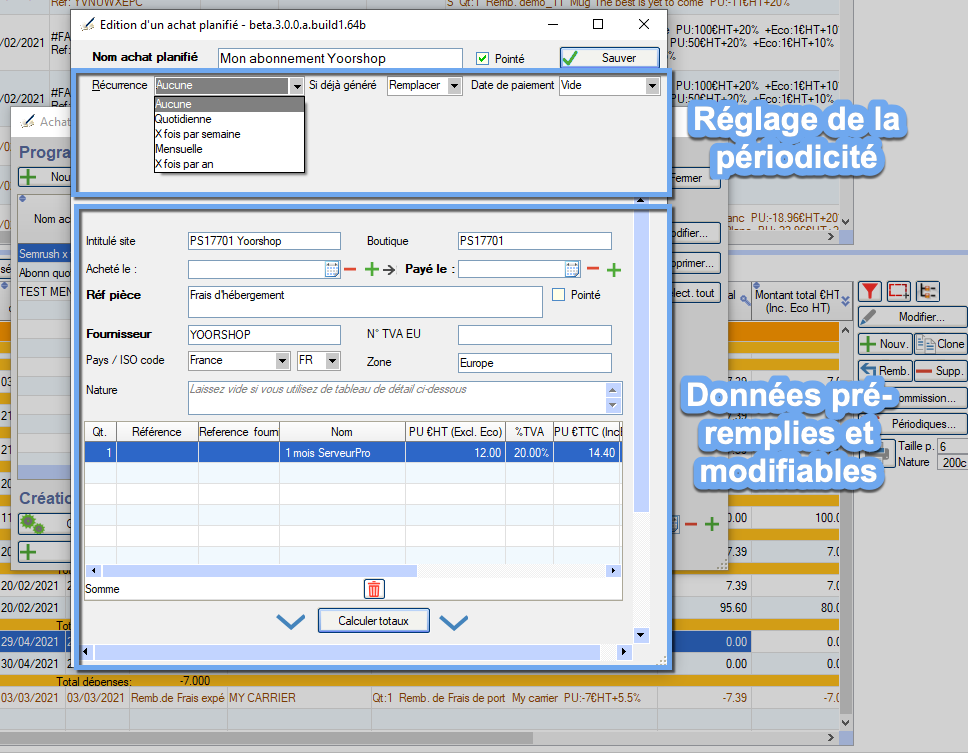Delete selected line with red trash icon
Screen dimensions: 968x753
[x=374, y=589]
